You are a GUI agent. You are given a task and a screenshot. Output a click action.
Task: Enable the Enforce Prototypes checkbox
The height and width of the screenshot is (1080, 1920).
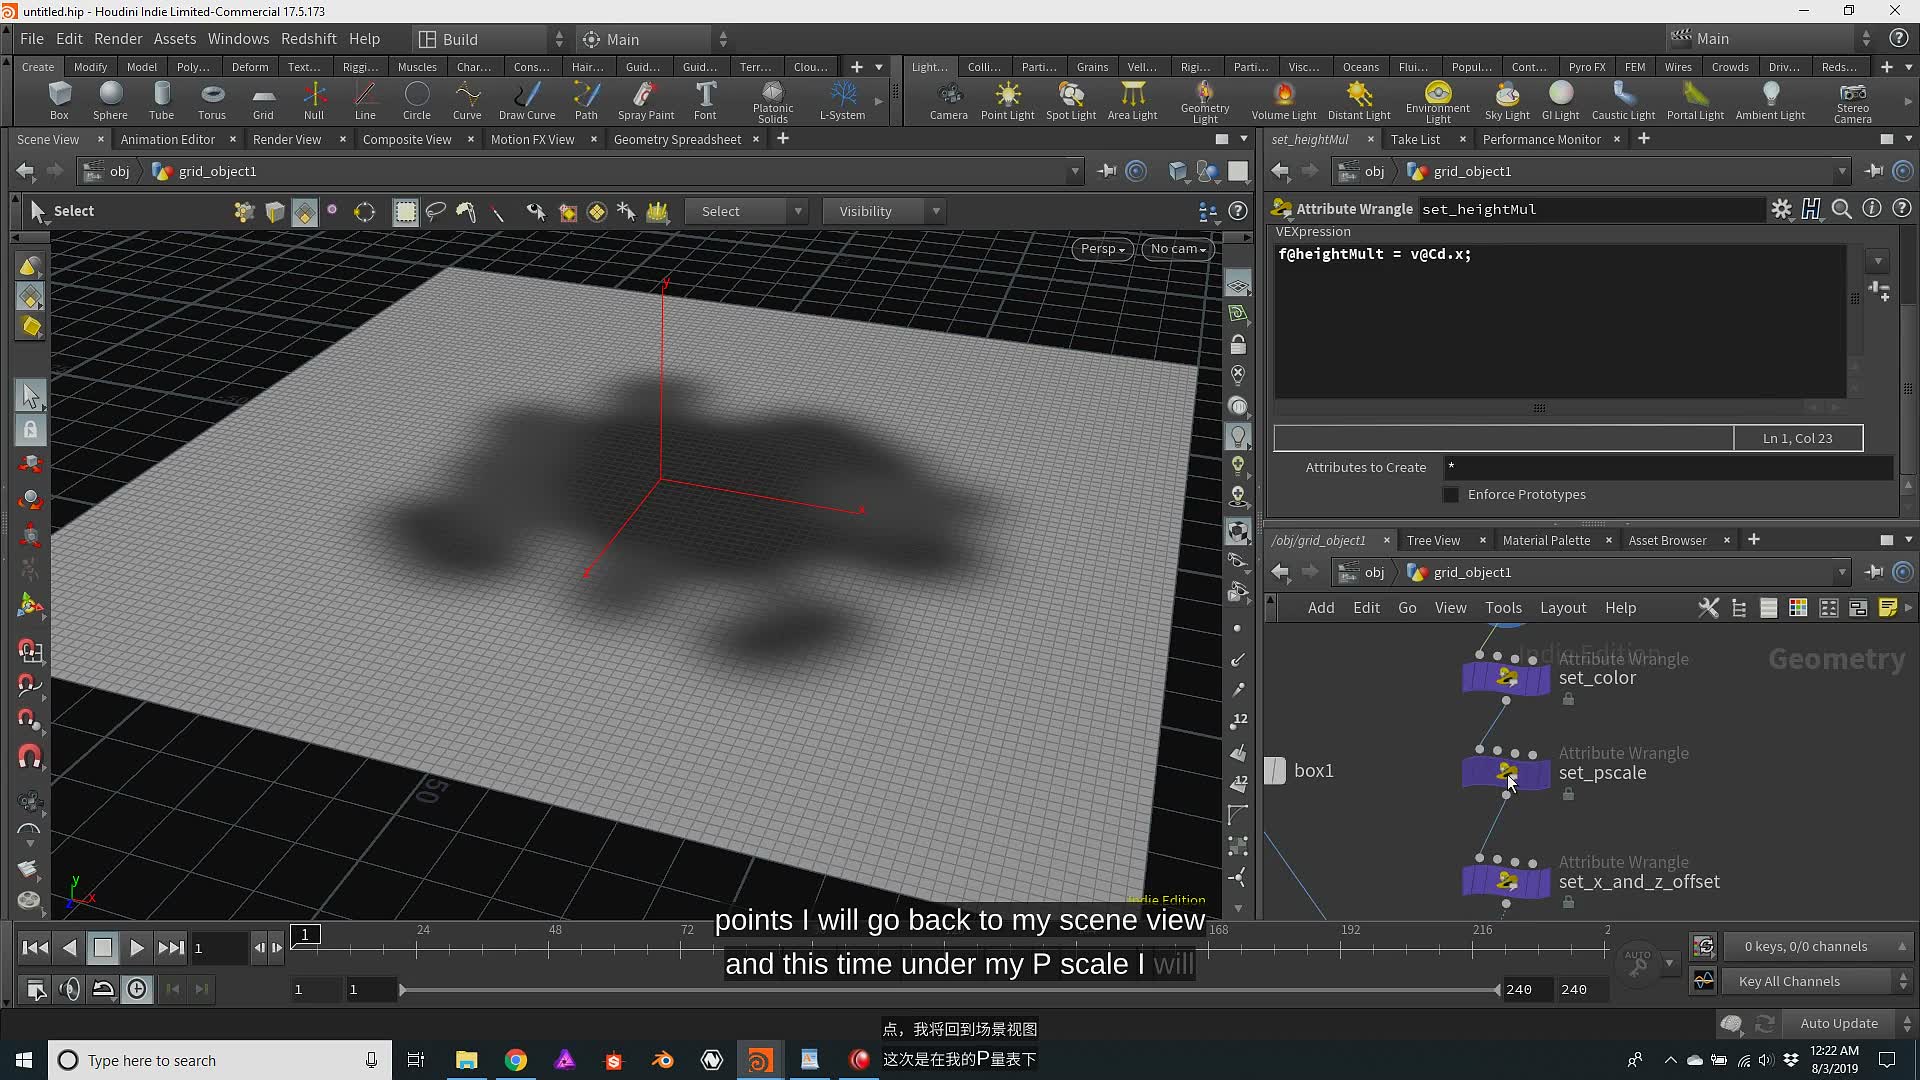tap(1451, 495)
